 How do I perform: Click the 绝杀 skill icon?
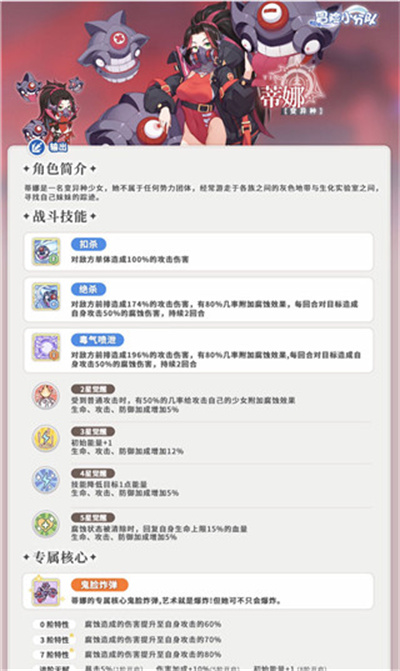pyautogui.click(x=46, y=296)
